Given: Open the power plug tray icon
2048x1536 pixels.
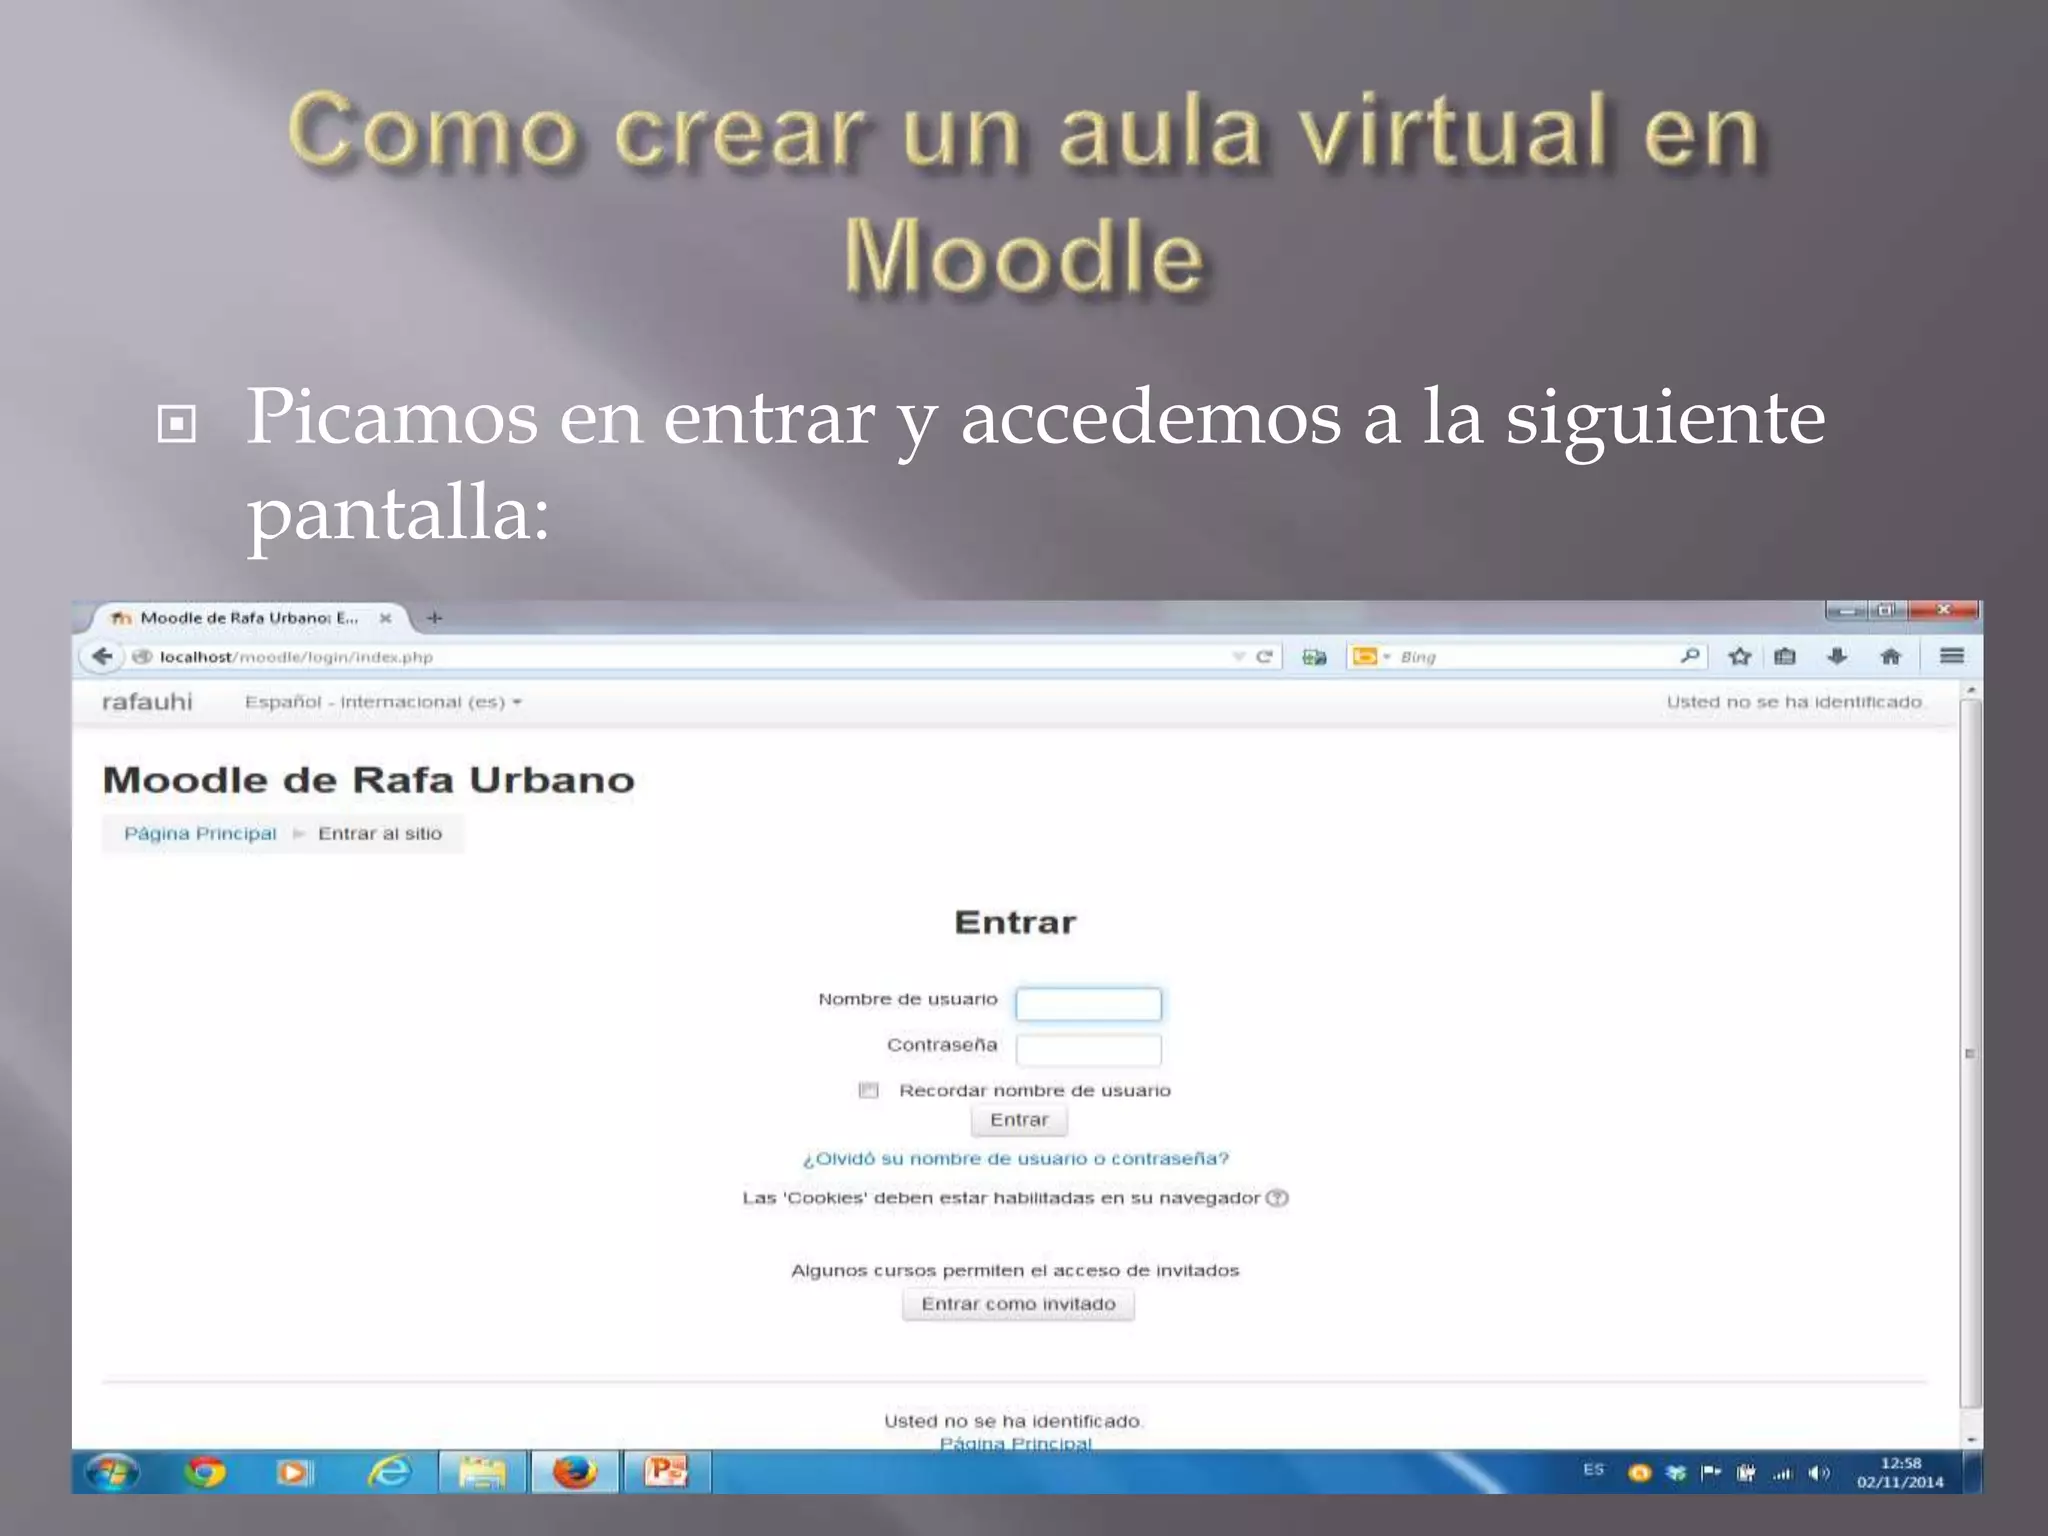Looking at the screenshot, I should click(x=1746, y=1472).
